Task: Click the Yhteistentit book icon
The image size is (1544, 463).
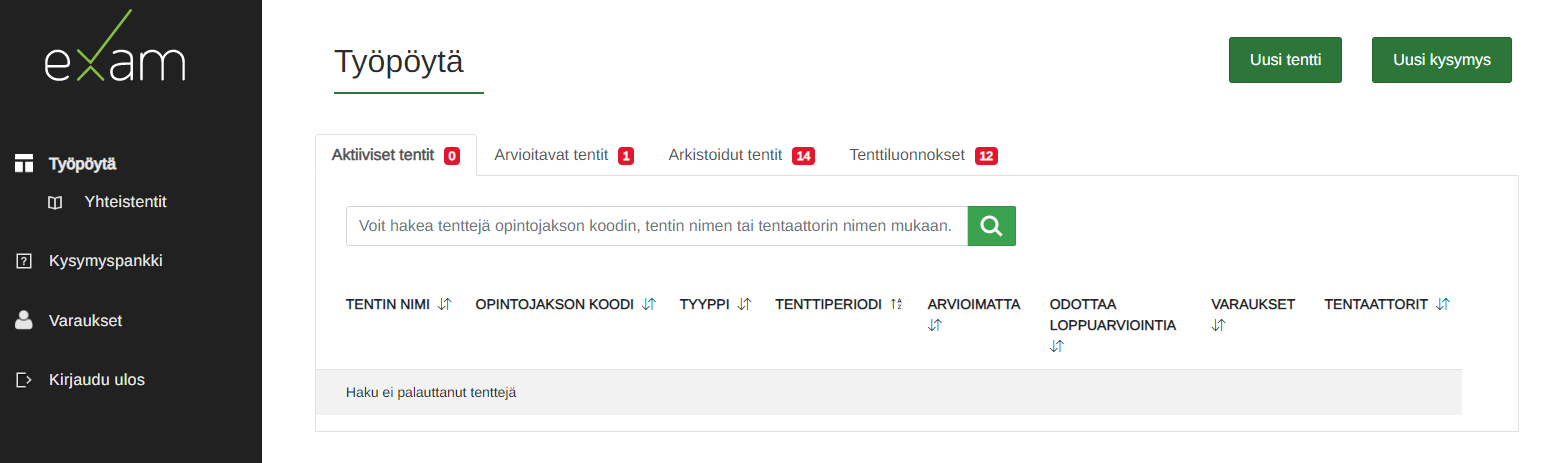Action: point(55,203)
